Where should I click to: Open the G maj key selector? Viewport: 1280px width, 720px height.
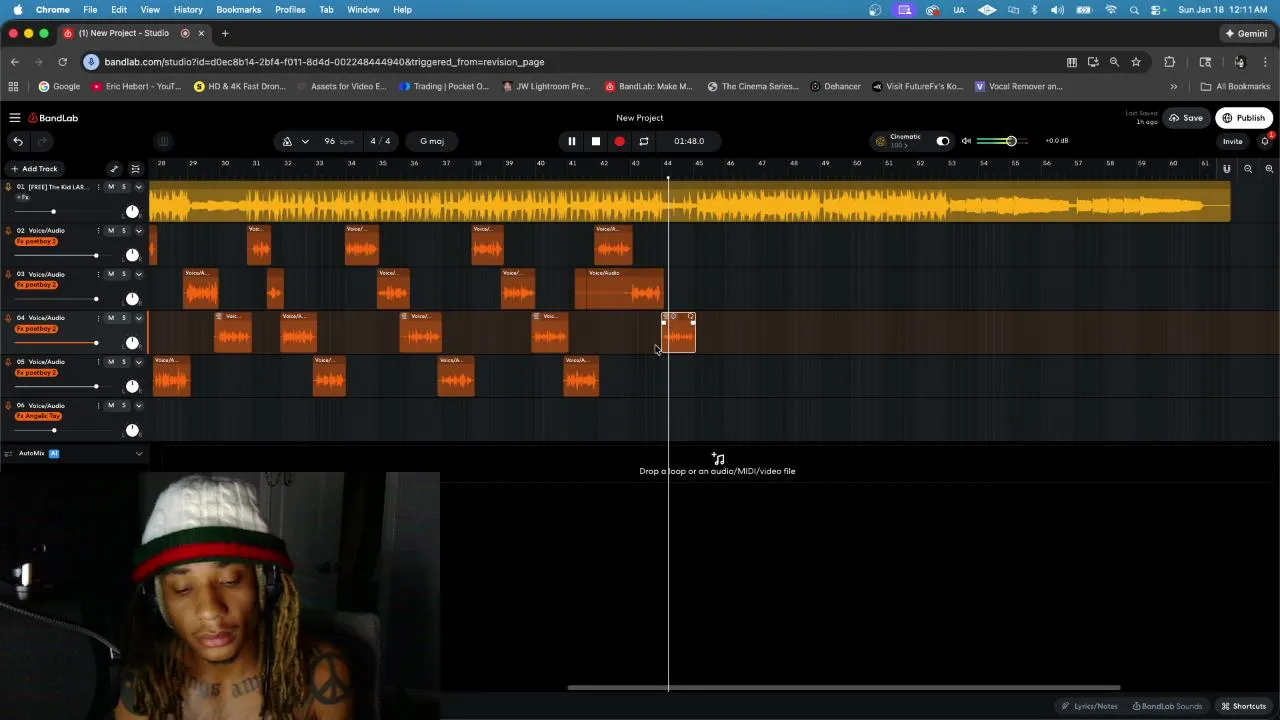(432, 141)
